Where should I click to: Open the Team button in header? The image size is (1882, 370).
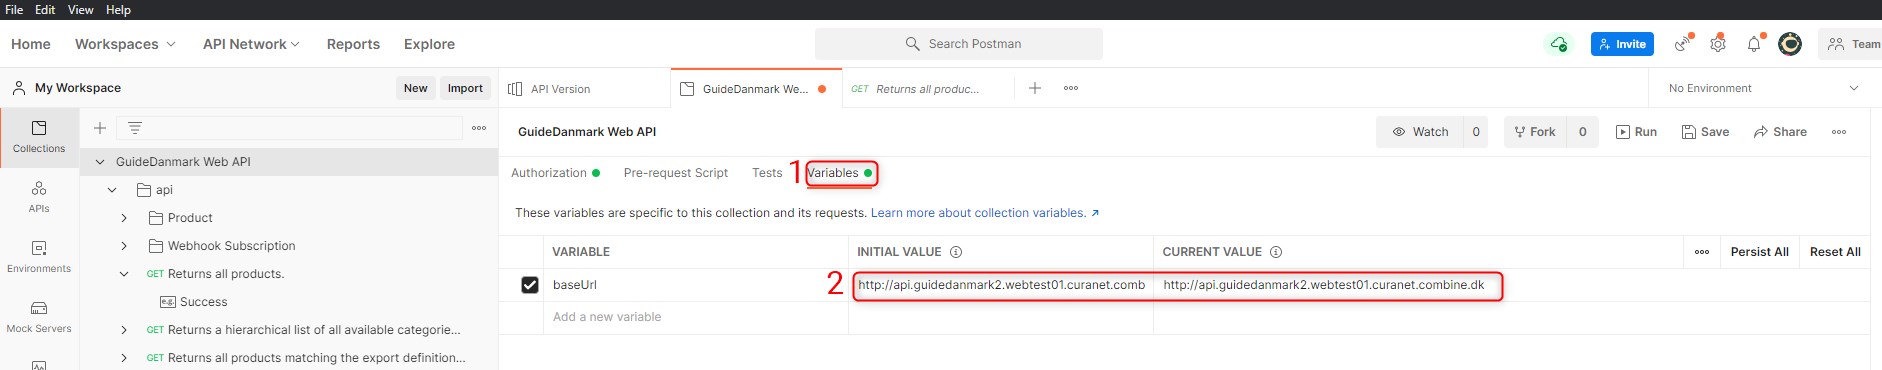(x=1852, y=44)
